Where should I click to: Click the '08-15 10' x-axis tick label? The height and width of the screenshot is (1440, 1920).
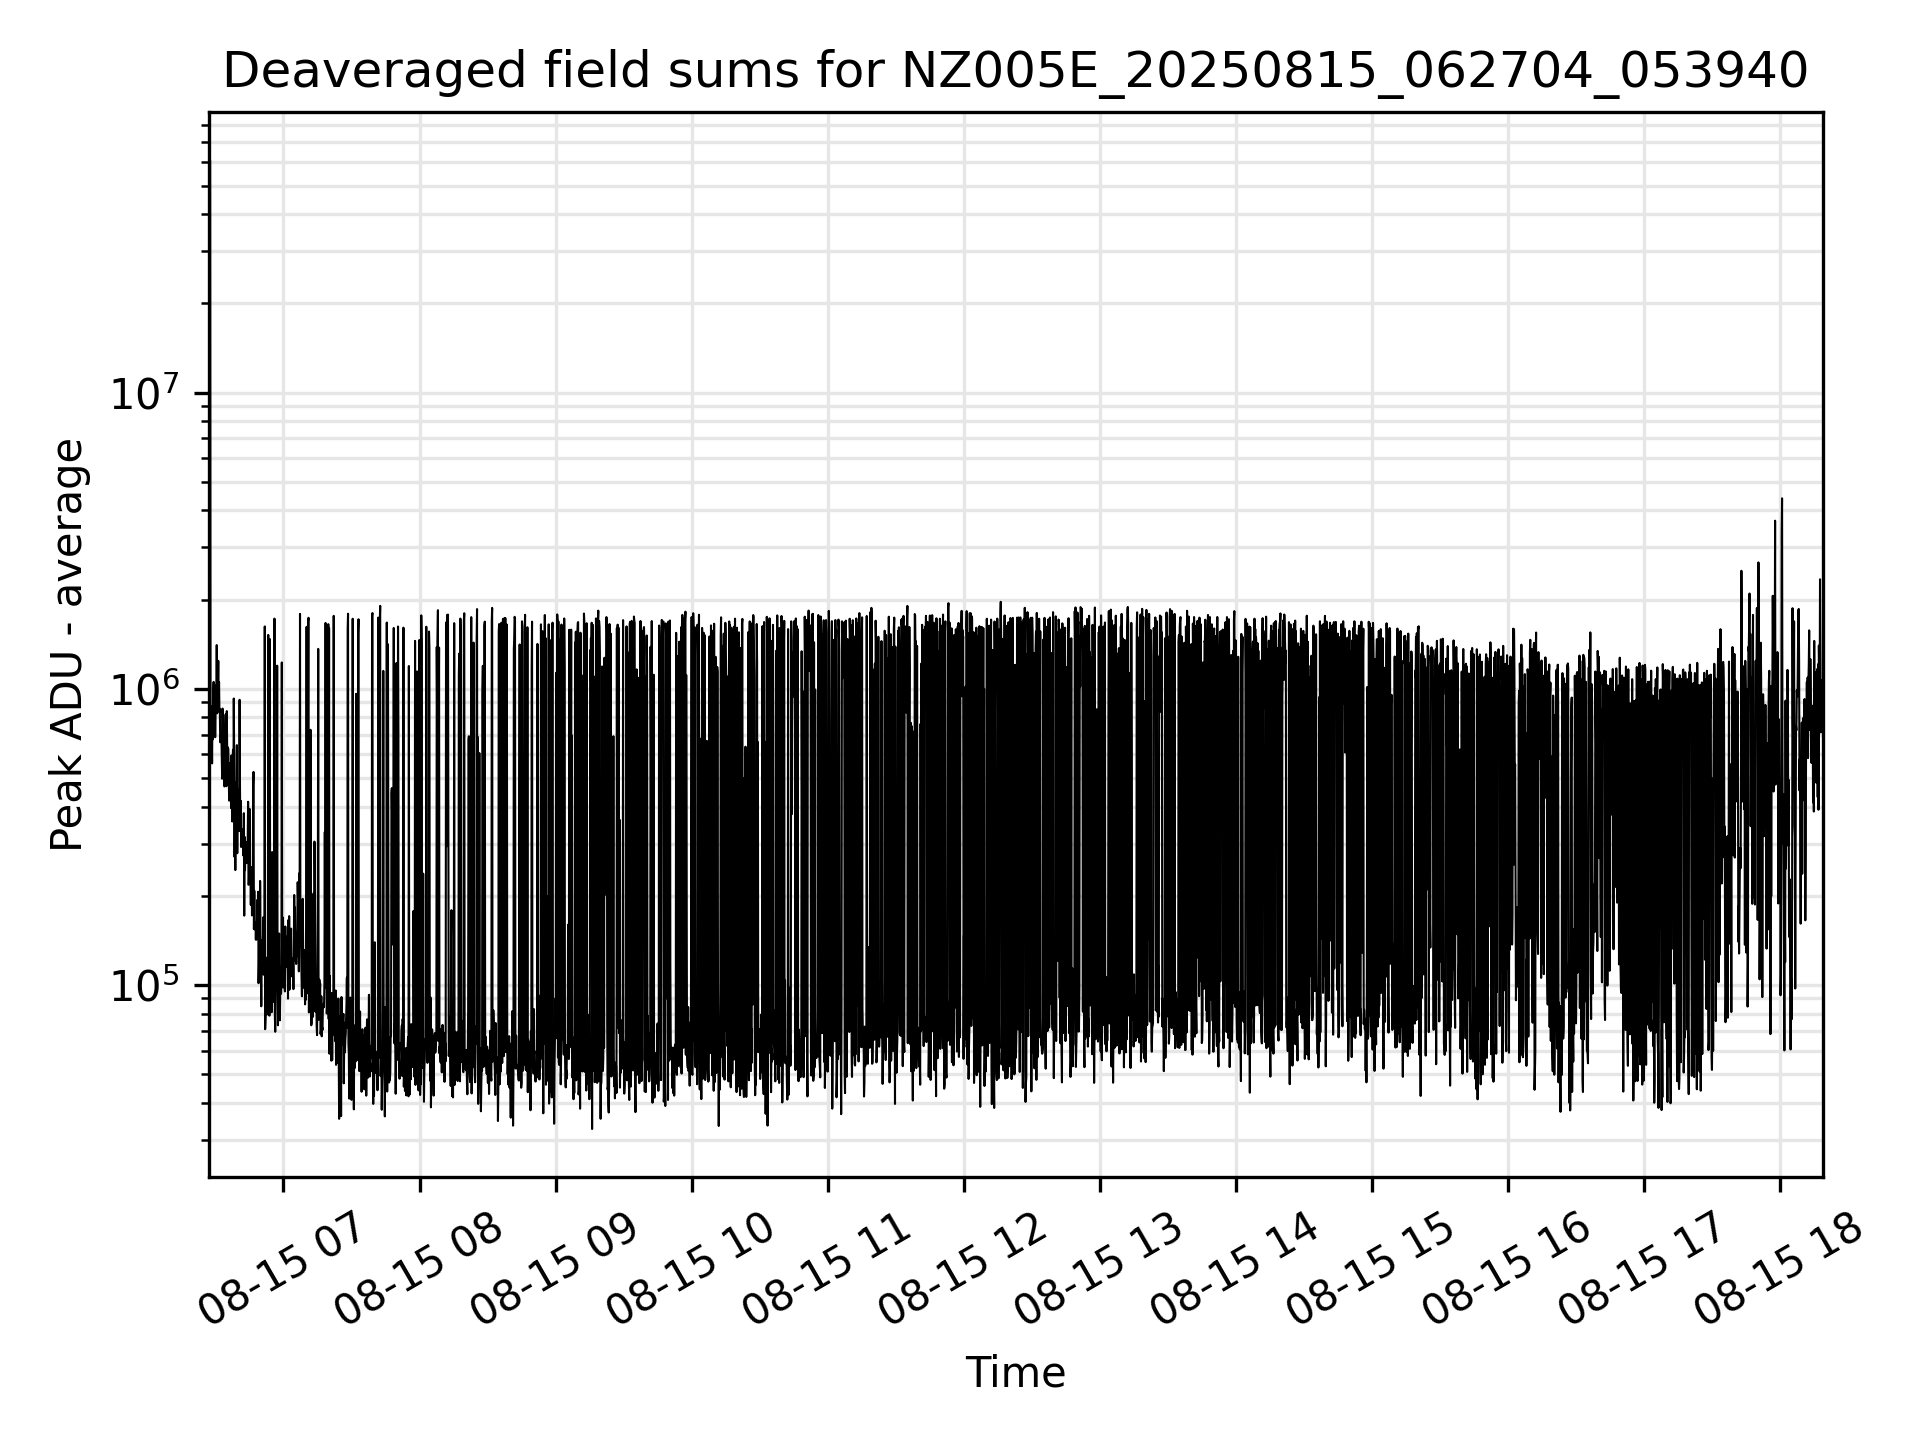(x=690, y=1269)
